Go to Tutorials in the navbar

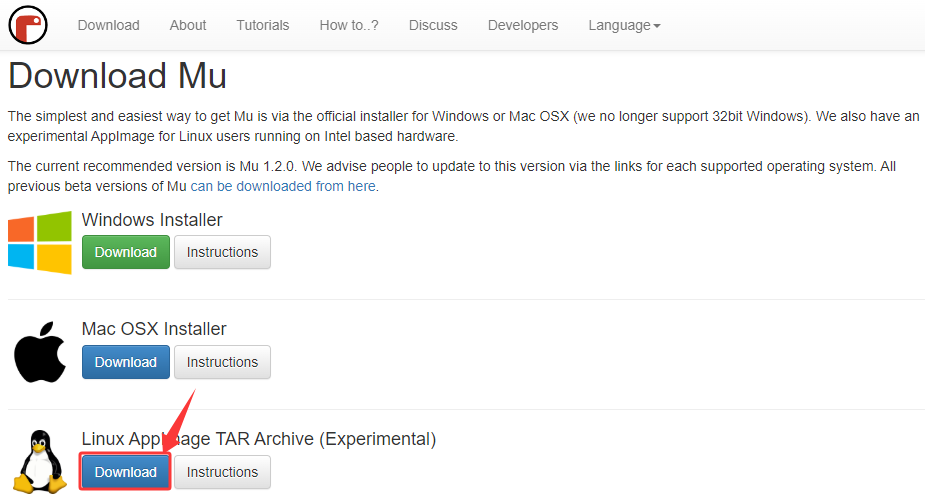click(263, 25)
